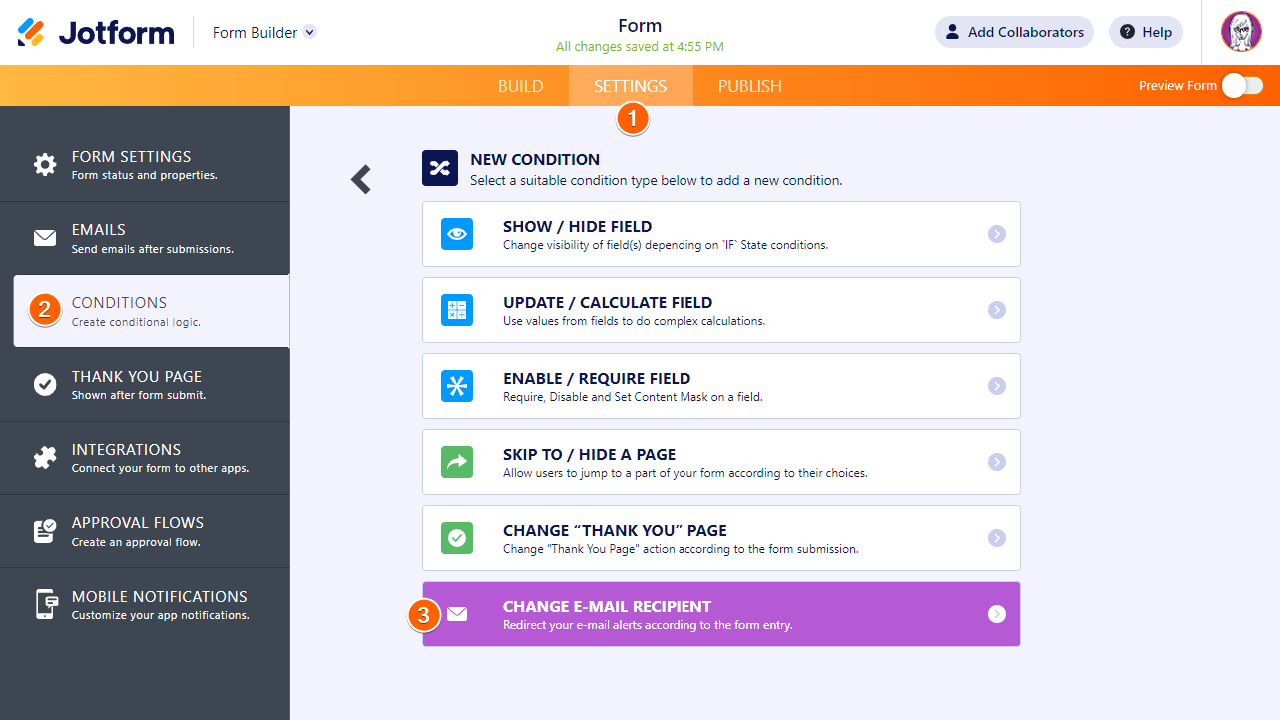1280x720 pixels.
Task: Click the Show / Hide Field eye icon
Action: click(x=457, y=234)
